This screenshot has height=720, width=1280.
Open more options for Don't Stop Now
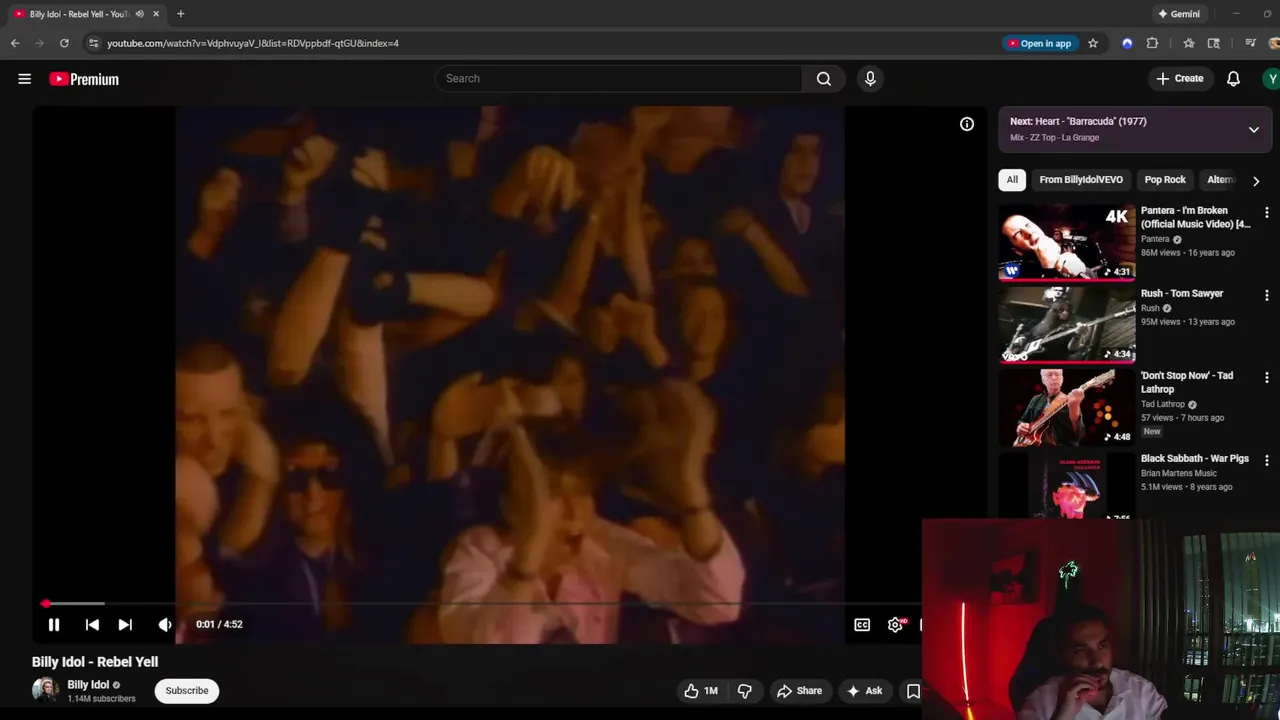coord(1267,378)
